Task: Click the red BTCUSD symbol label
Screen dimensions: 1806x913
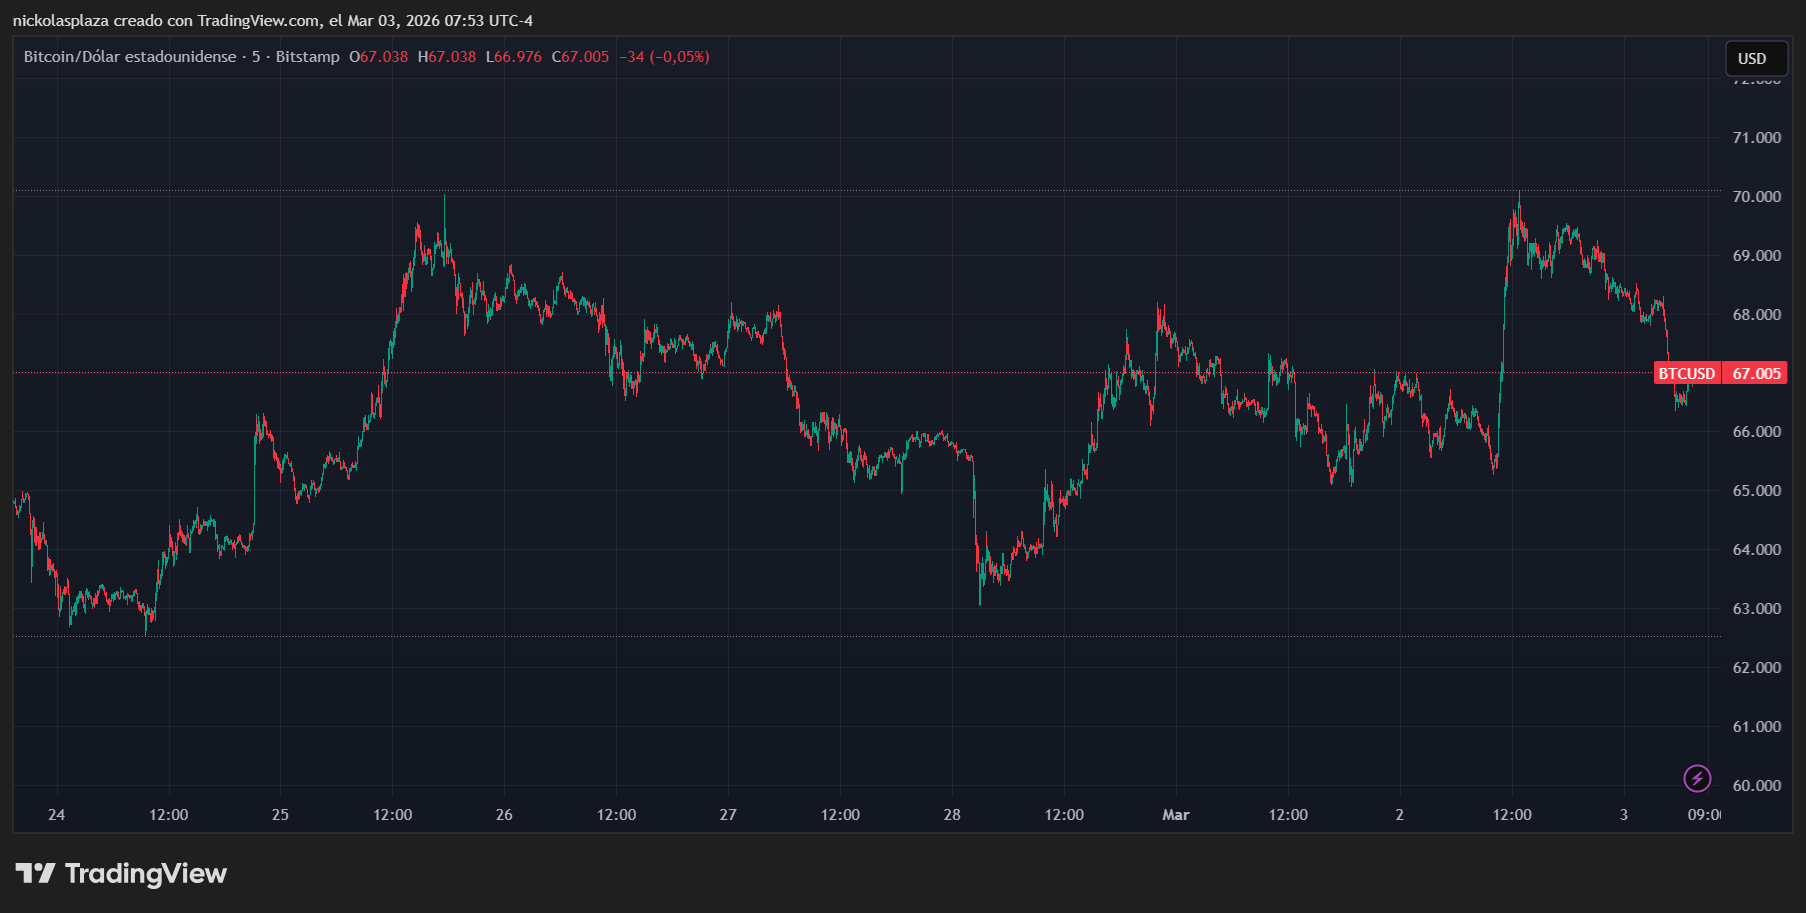Action: coord(1686,373)
